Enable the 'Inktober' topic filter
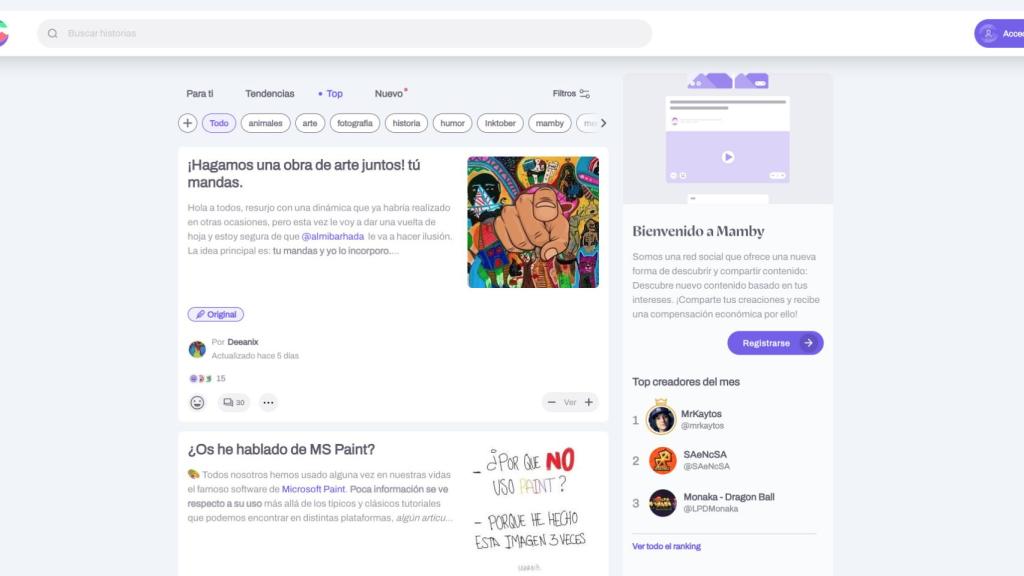Image resolution: width=1024 pixels, height=576 pixels. click(x=500, y=122)
